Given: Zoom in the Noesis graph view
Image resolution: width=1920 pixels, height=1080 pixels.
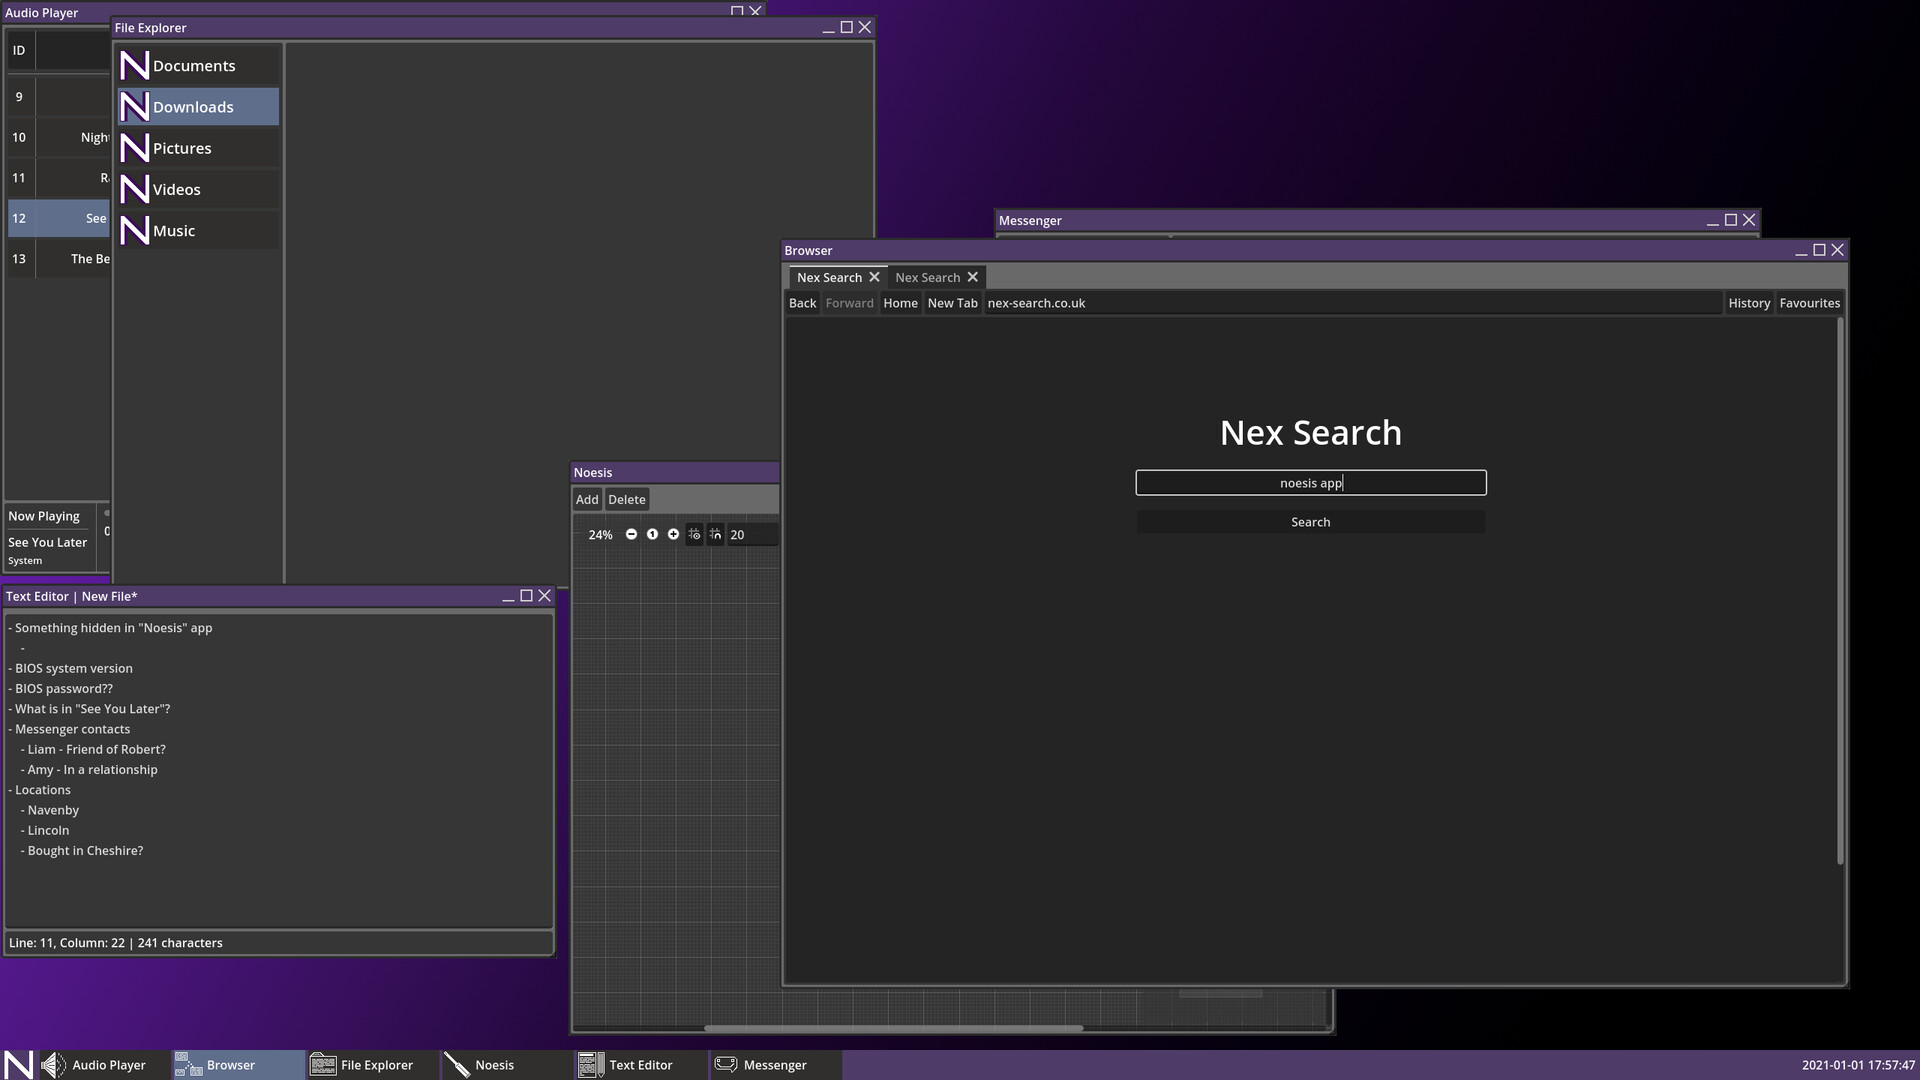Looking at the screenshot, I should pyautogui.click(x=673, y=534).
